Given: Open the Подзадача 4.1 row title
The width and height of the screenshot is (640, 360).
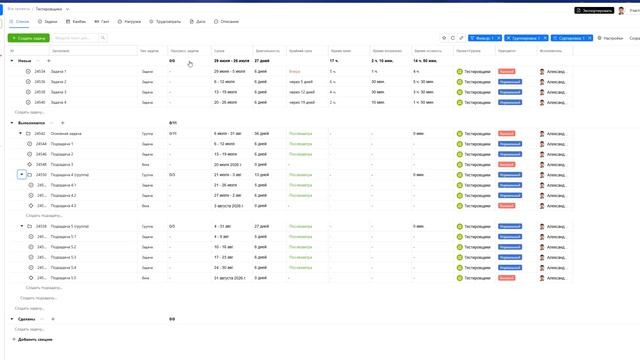Looking at the screenshot, I should tap(63, 185).
